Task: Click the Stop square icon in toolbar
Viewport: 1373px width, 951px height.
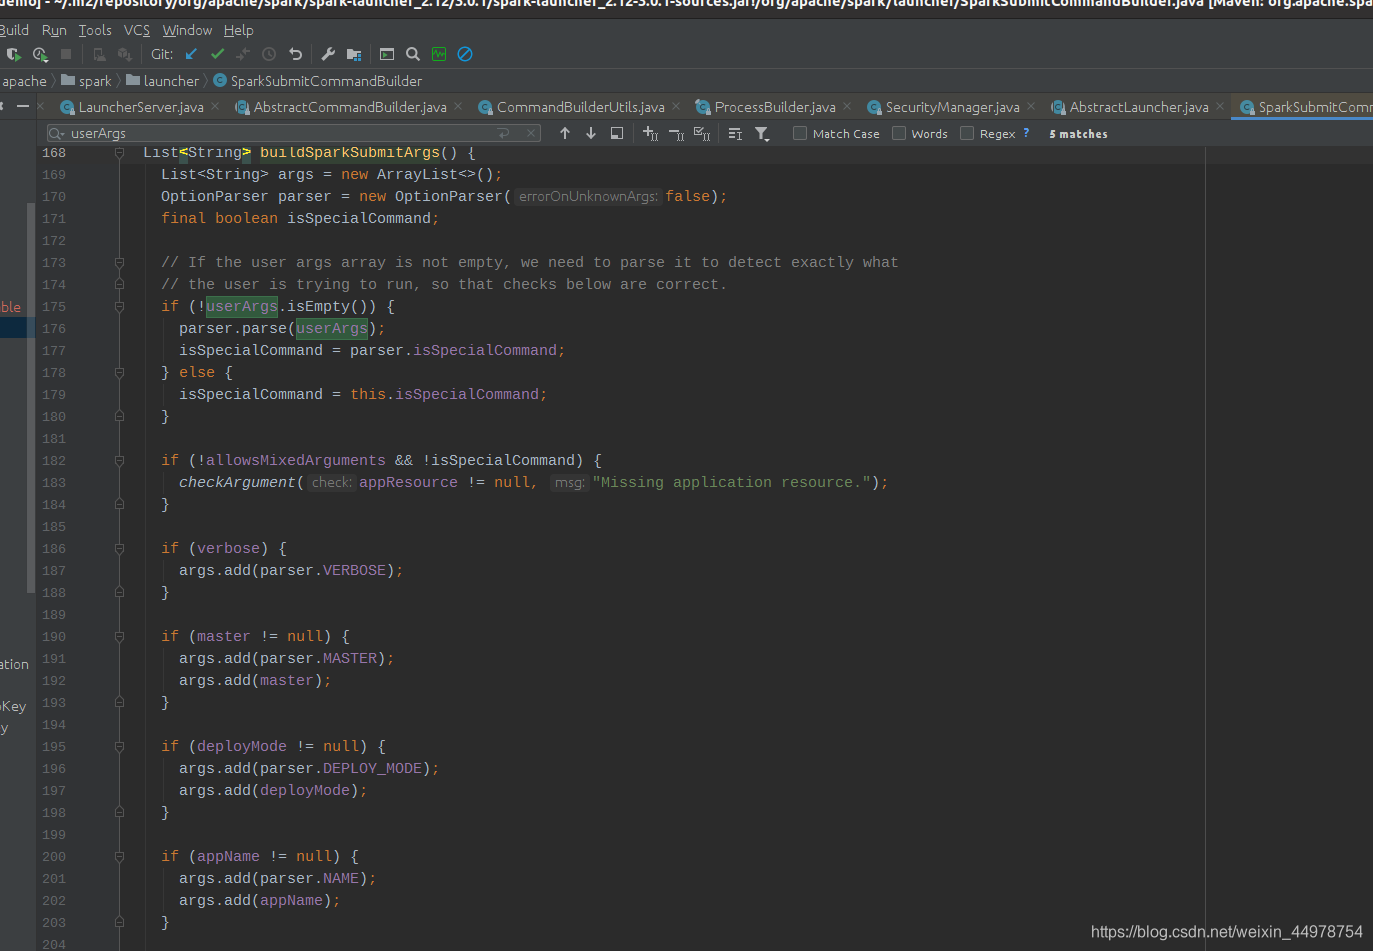Action: (66, 54)
